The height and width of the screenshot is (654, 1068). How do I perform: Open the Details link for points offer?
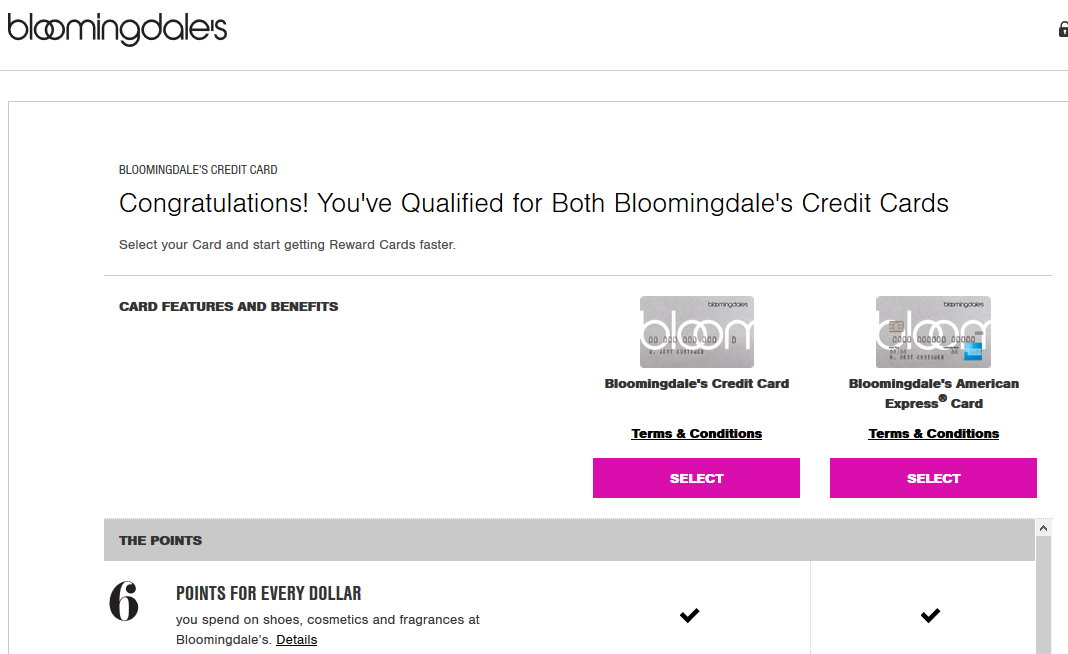[x=296, y=640]
